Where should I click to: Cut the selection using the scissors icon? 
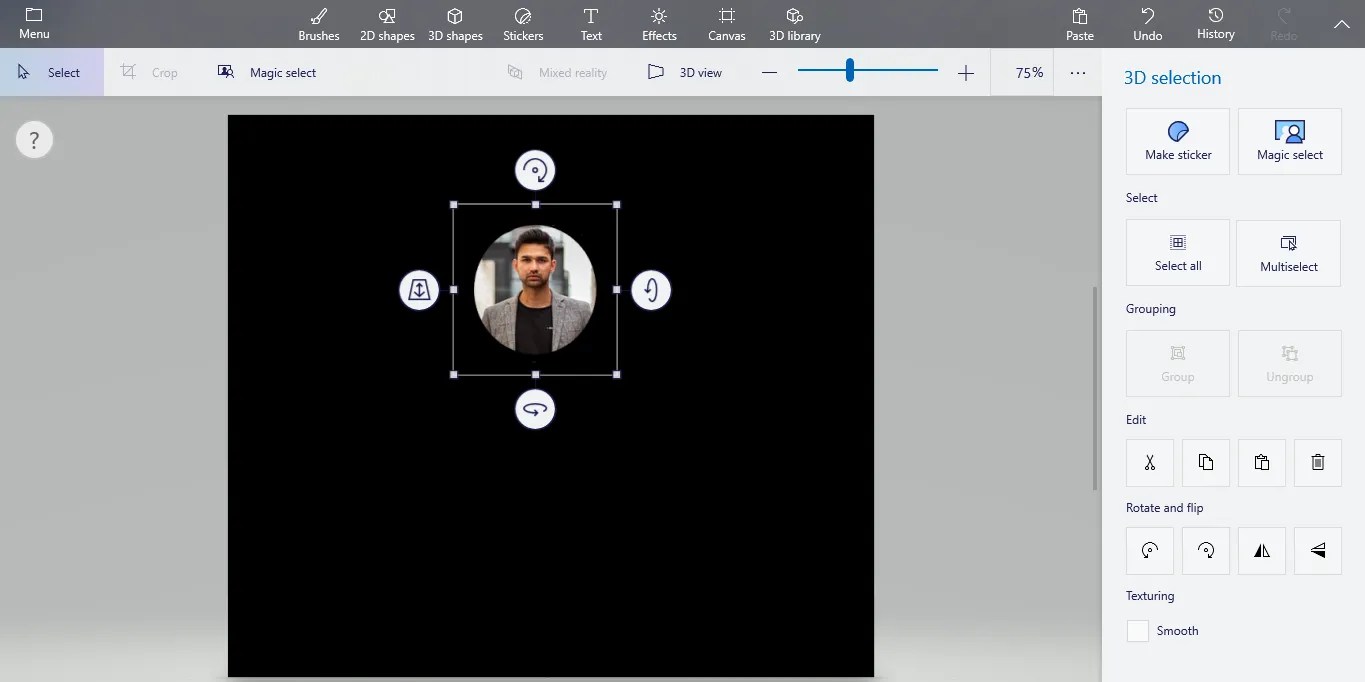1149,462
